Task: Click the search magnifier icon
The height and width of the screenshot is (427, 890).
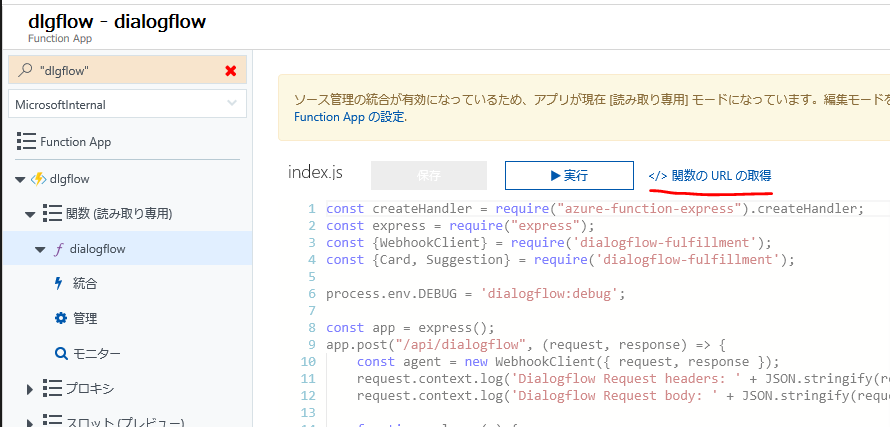Action: pos(25,70)
